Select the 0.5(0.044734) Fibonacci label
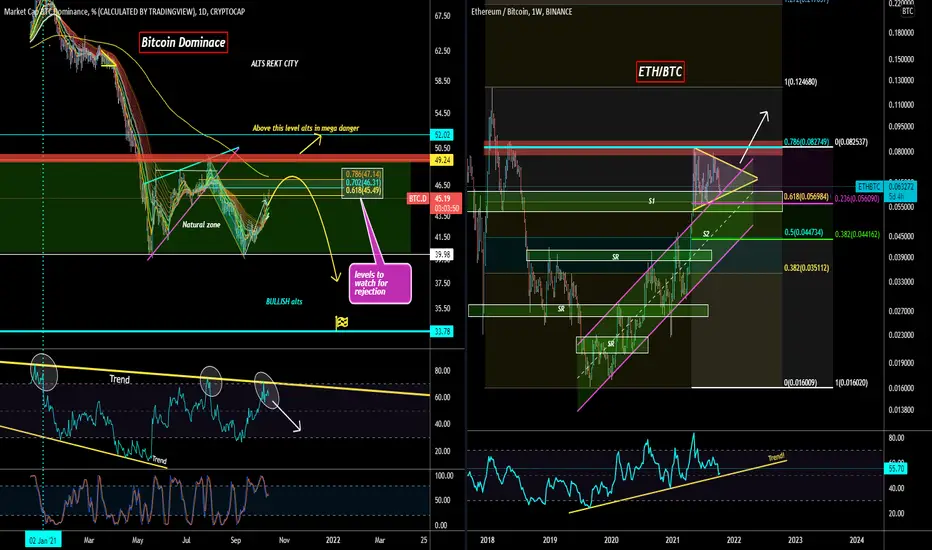Viewport: 932px width, 550px height. click(x=804, y=232)
